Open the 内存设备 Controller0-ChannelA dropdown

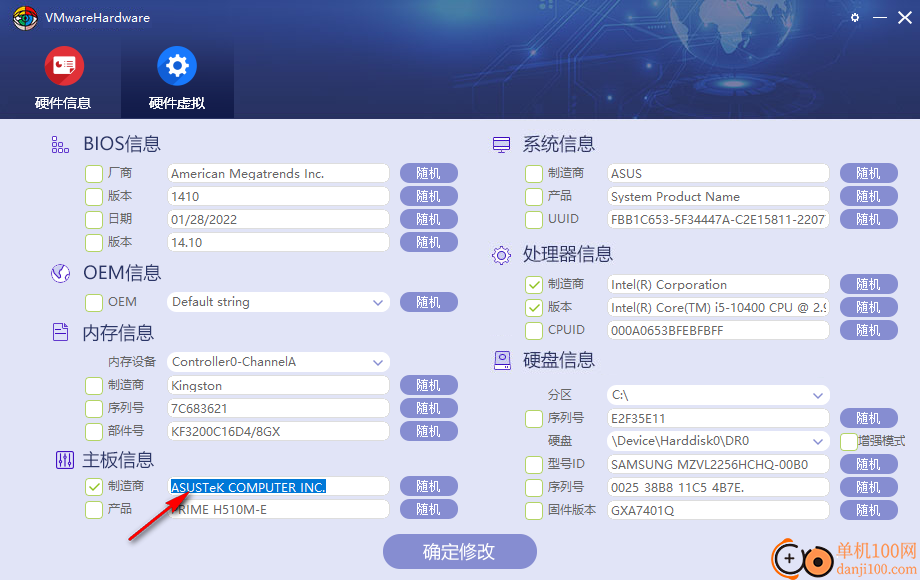coord(278,362)
